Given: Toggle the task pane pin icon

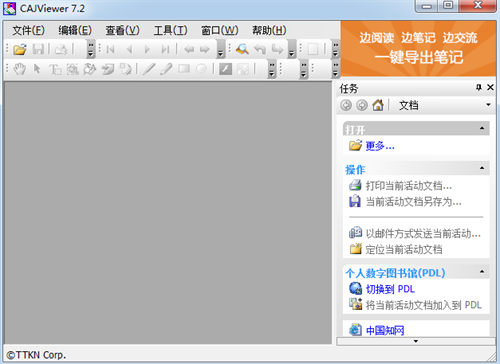Looking at the screenshot, I should [x=479, y=87].
